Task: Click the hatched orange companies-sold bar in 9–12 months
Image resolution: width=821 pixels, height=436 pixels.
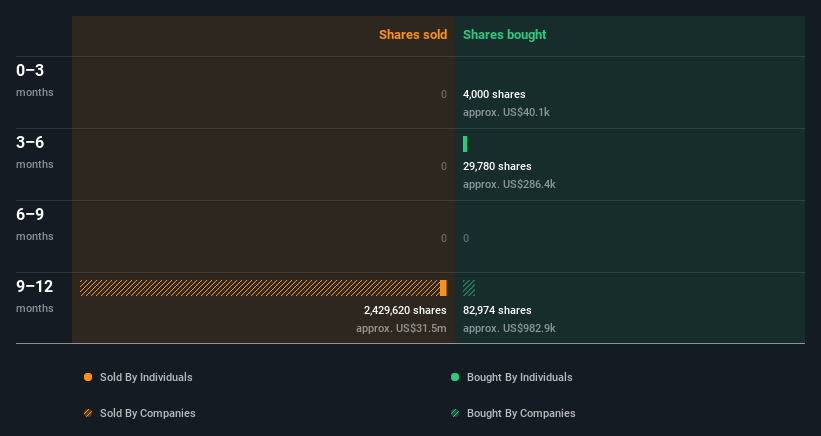Action: [260, 288]
